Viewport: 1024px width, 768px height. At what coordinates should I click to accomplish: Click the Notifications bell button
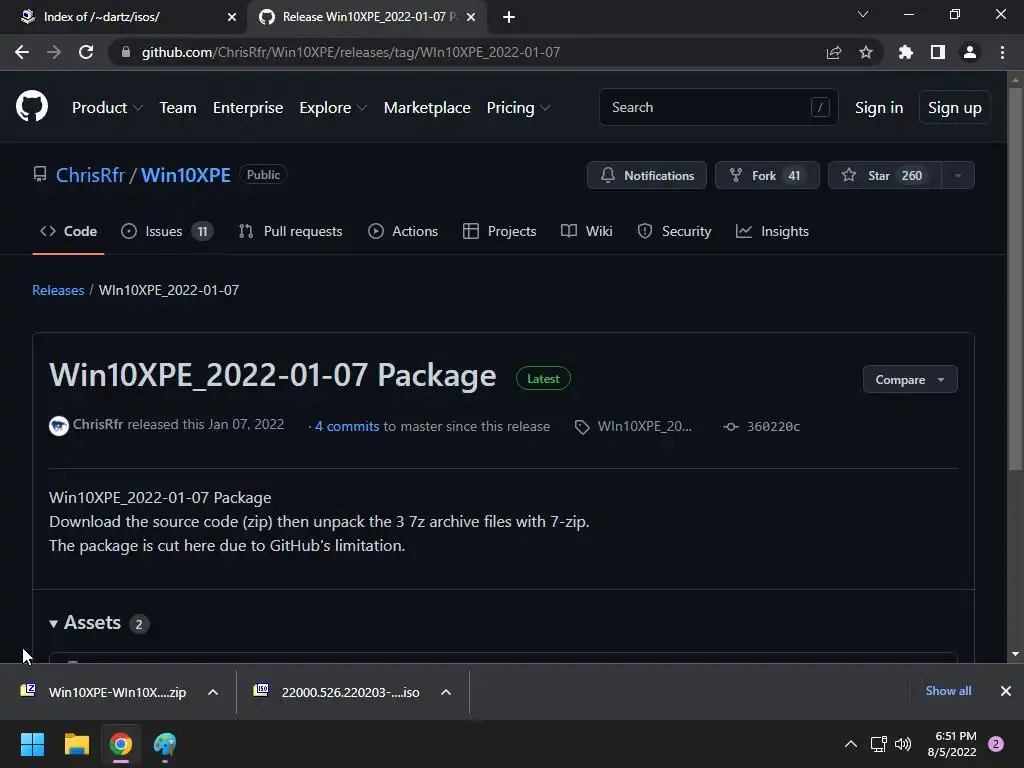click(647, 175)
